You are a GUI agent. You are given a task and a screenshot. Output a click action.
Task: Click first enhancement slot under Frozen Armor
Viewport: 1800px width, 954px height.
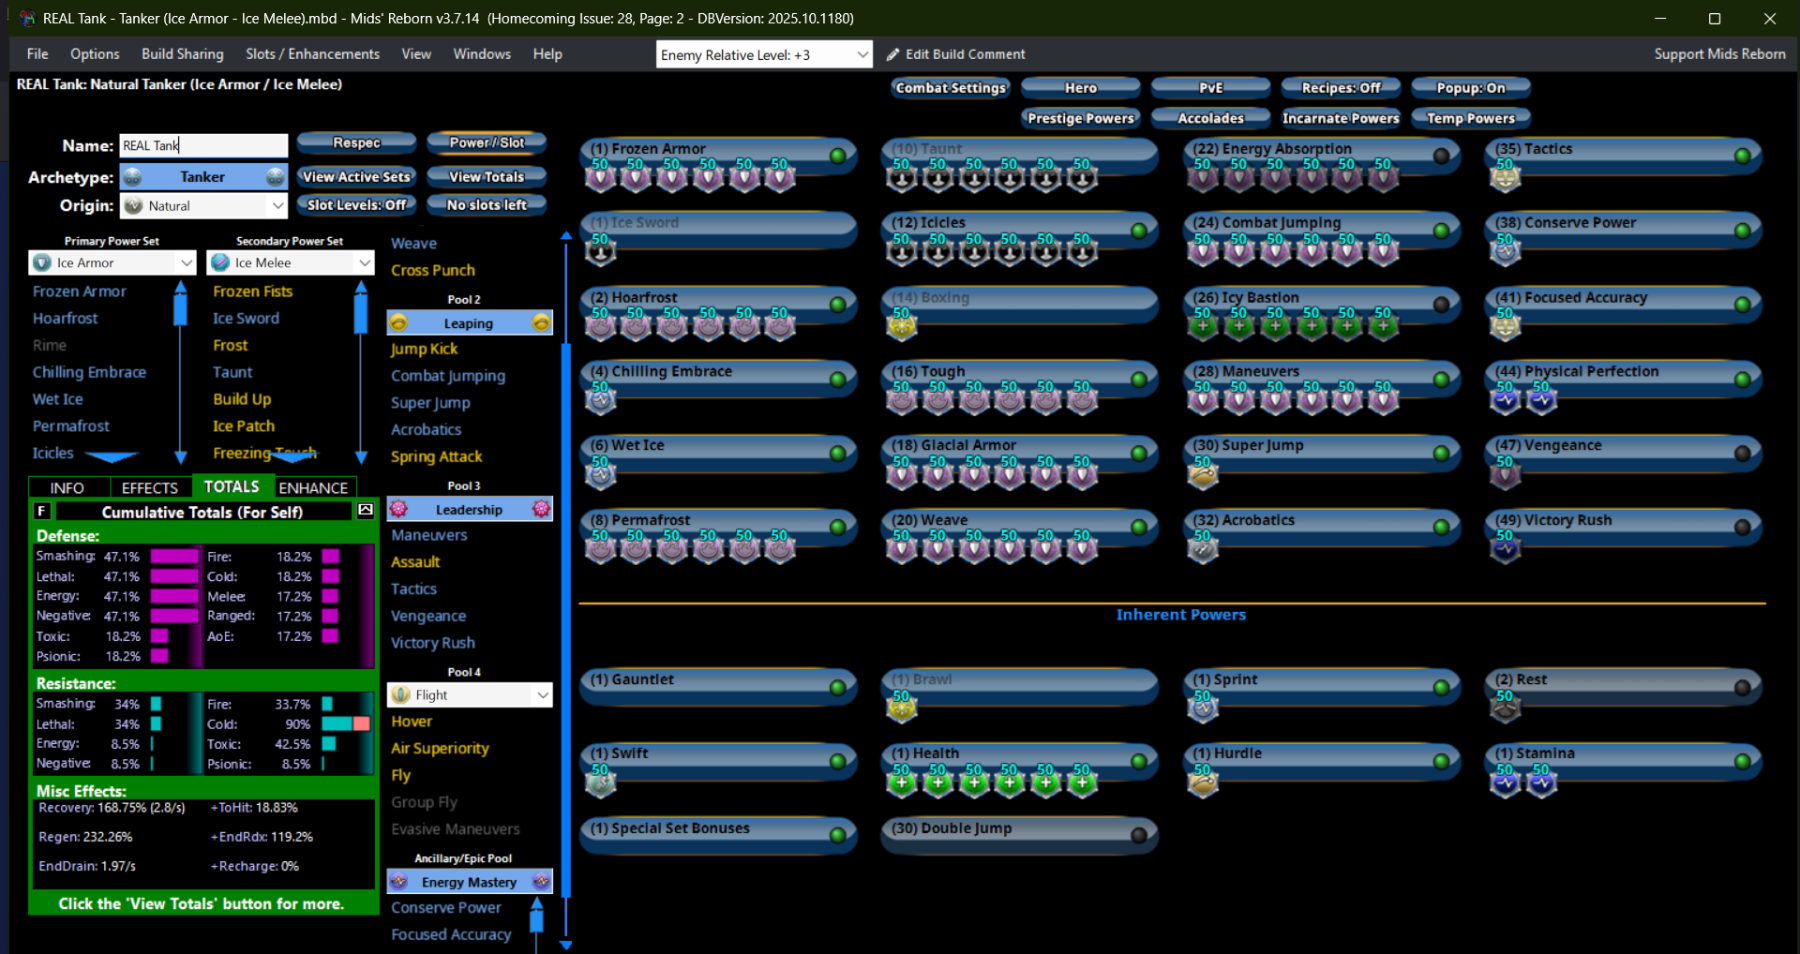(600, 178)
